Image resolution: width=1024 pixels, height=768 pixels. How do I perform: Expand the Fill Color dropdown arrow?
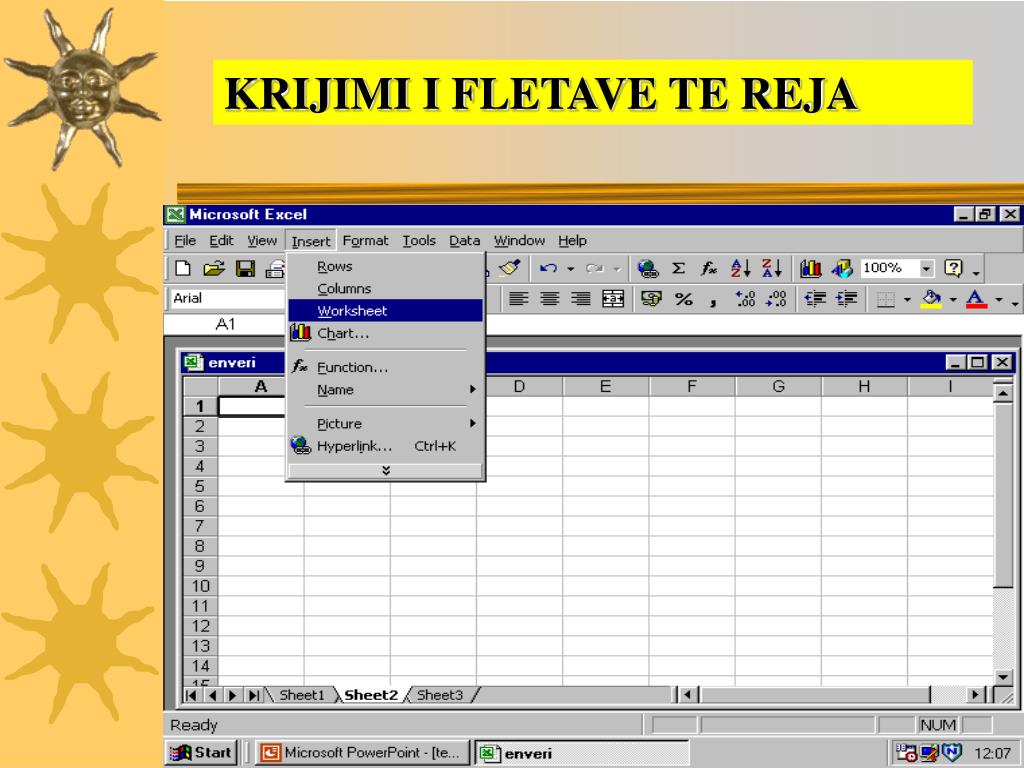click(953, 300)
